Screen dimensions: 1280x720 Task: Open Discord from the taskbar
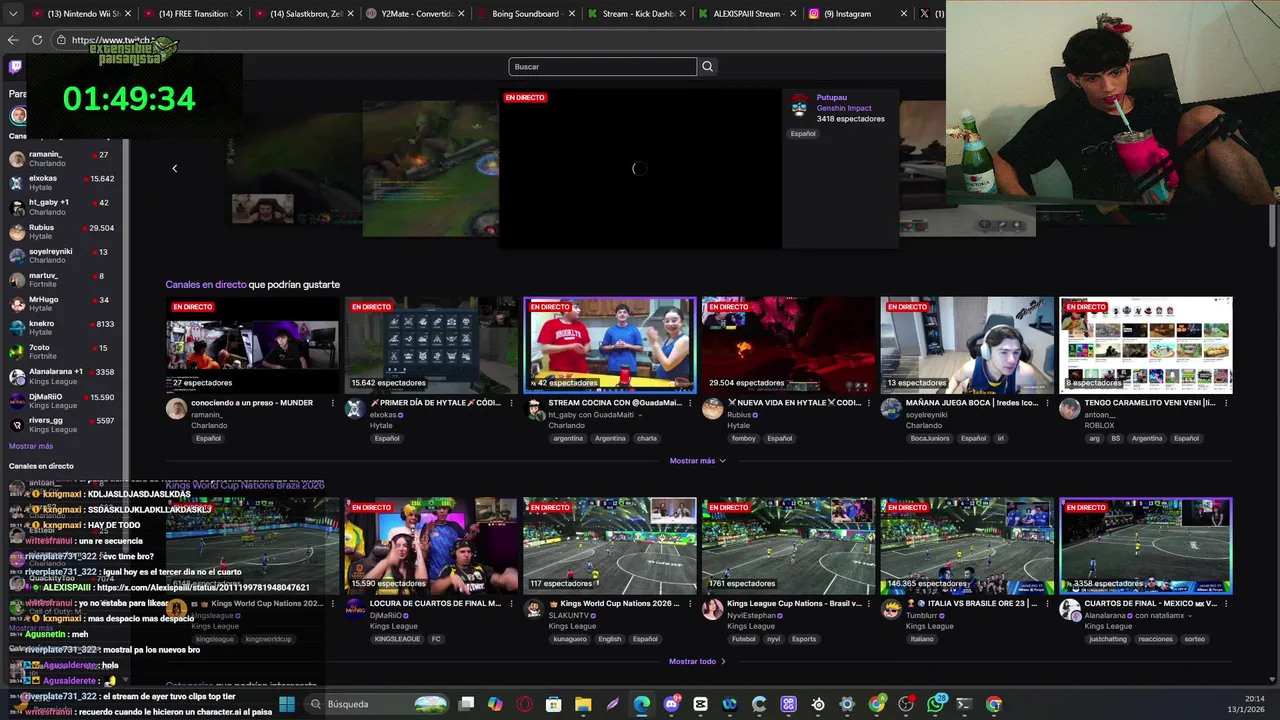[x=671, y=704]
